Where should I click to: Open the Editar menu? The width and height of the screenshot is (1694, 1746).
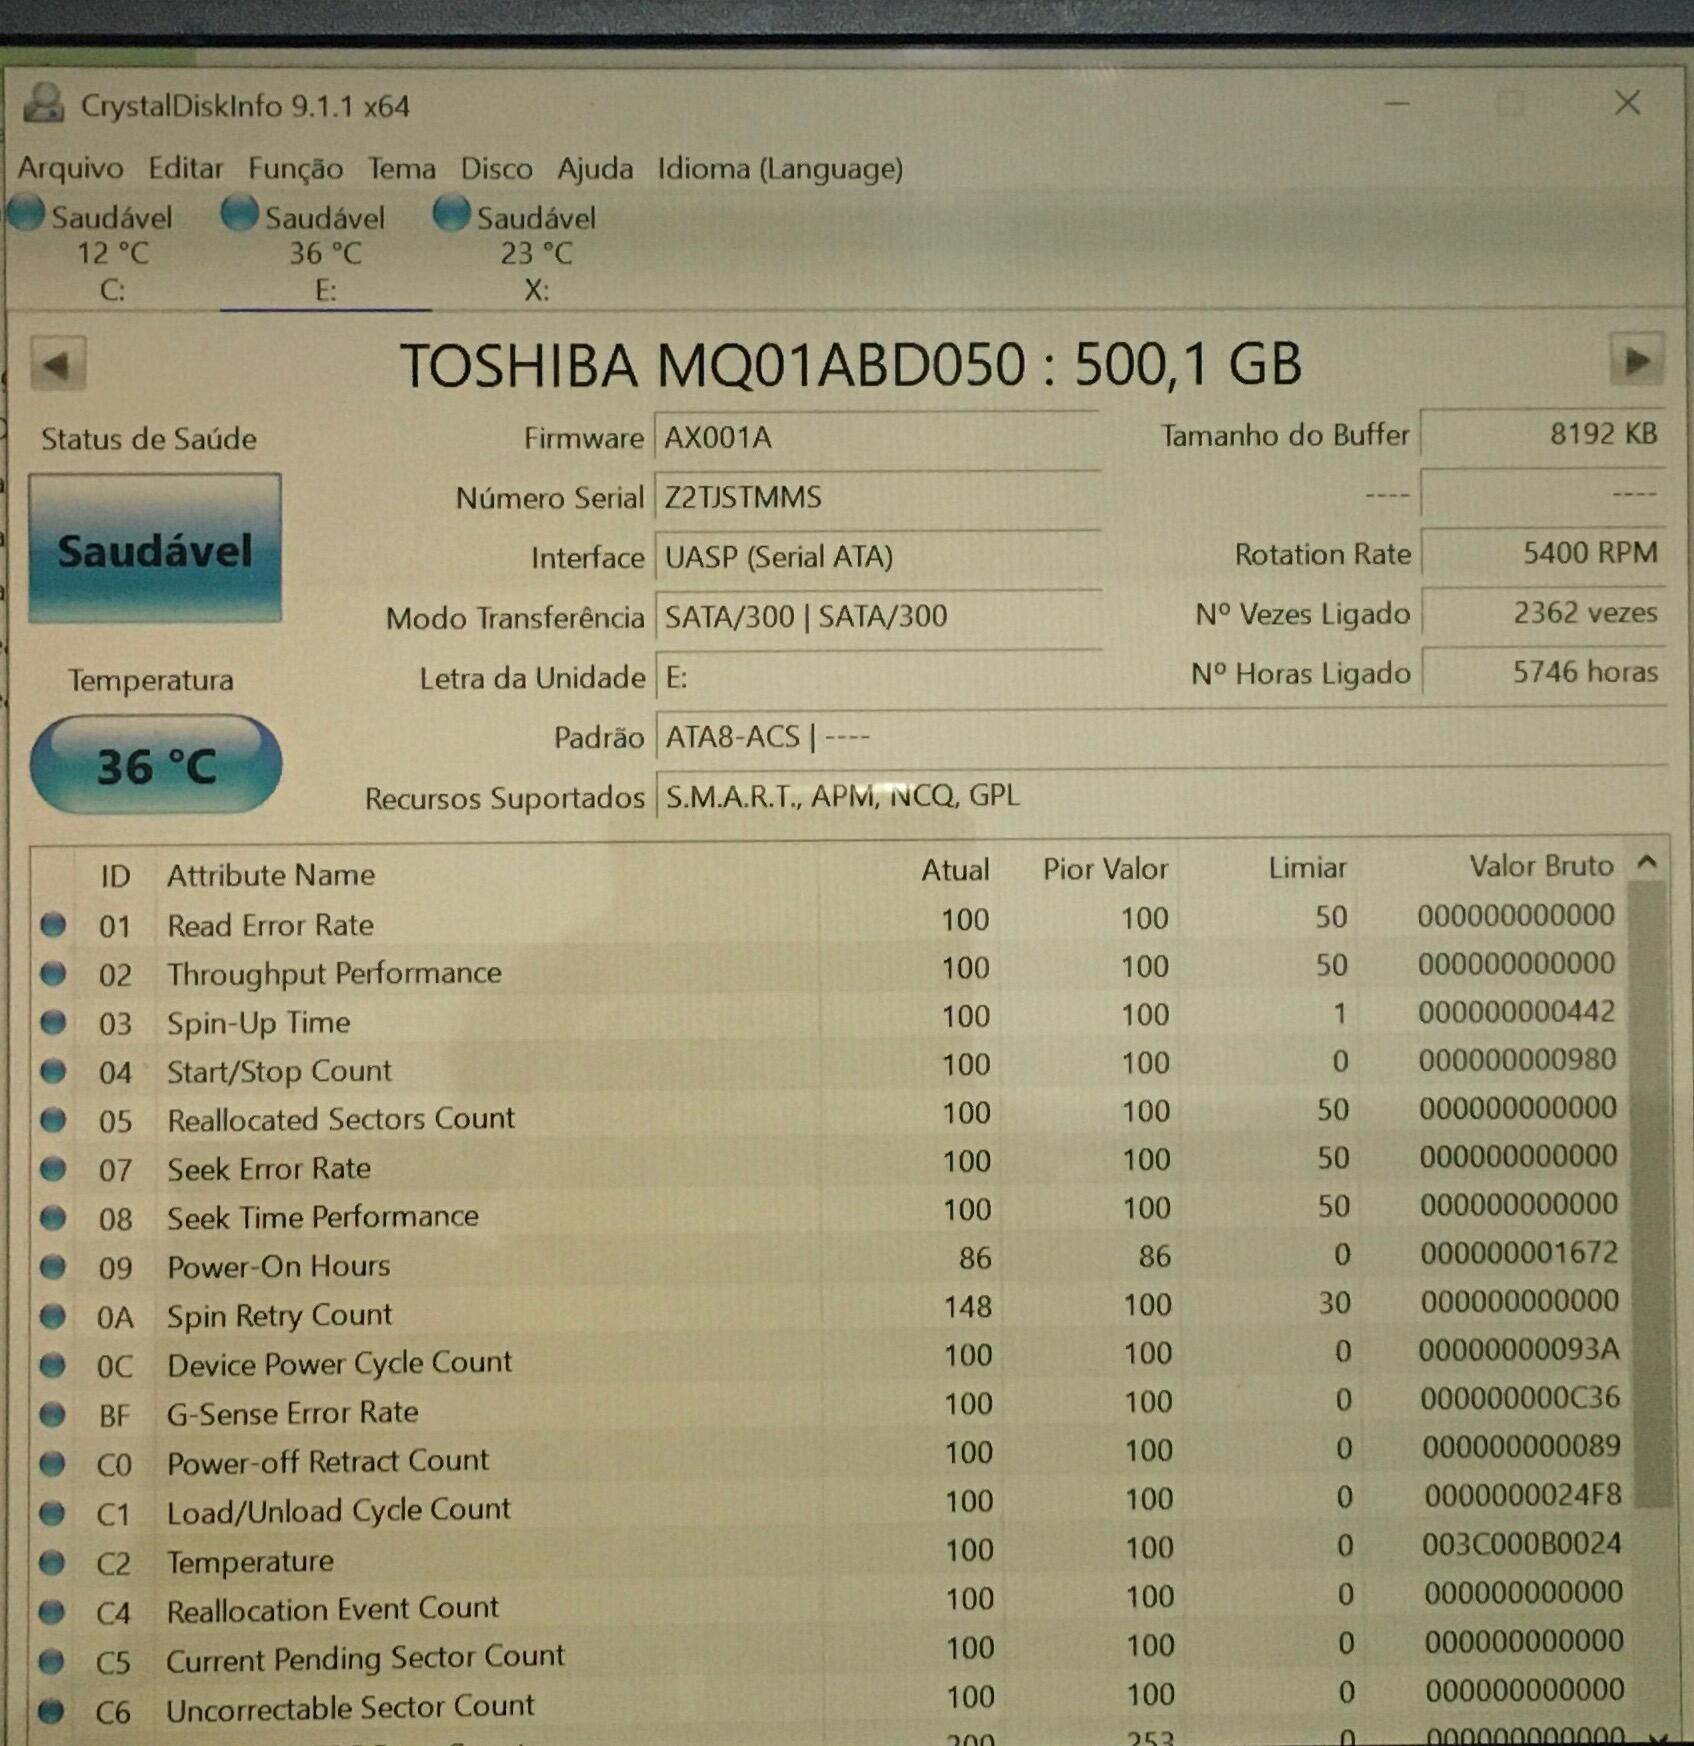(x=186, y=168)
